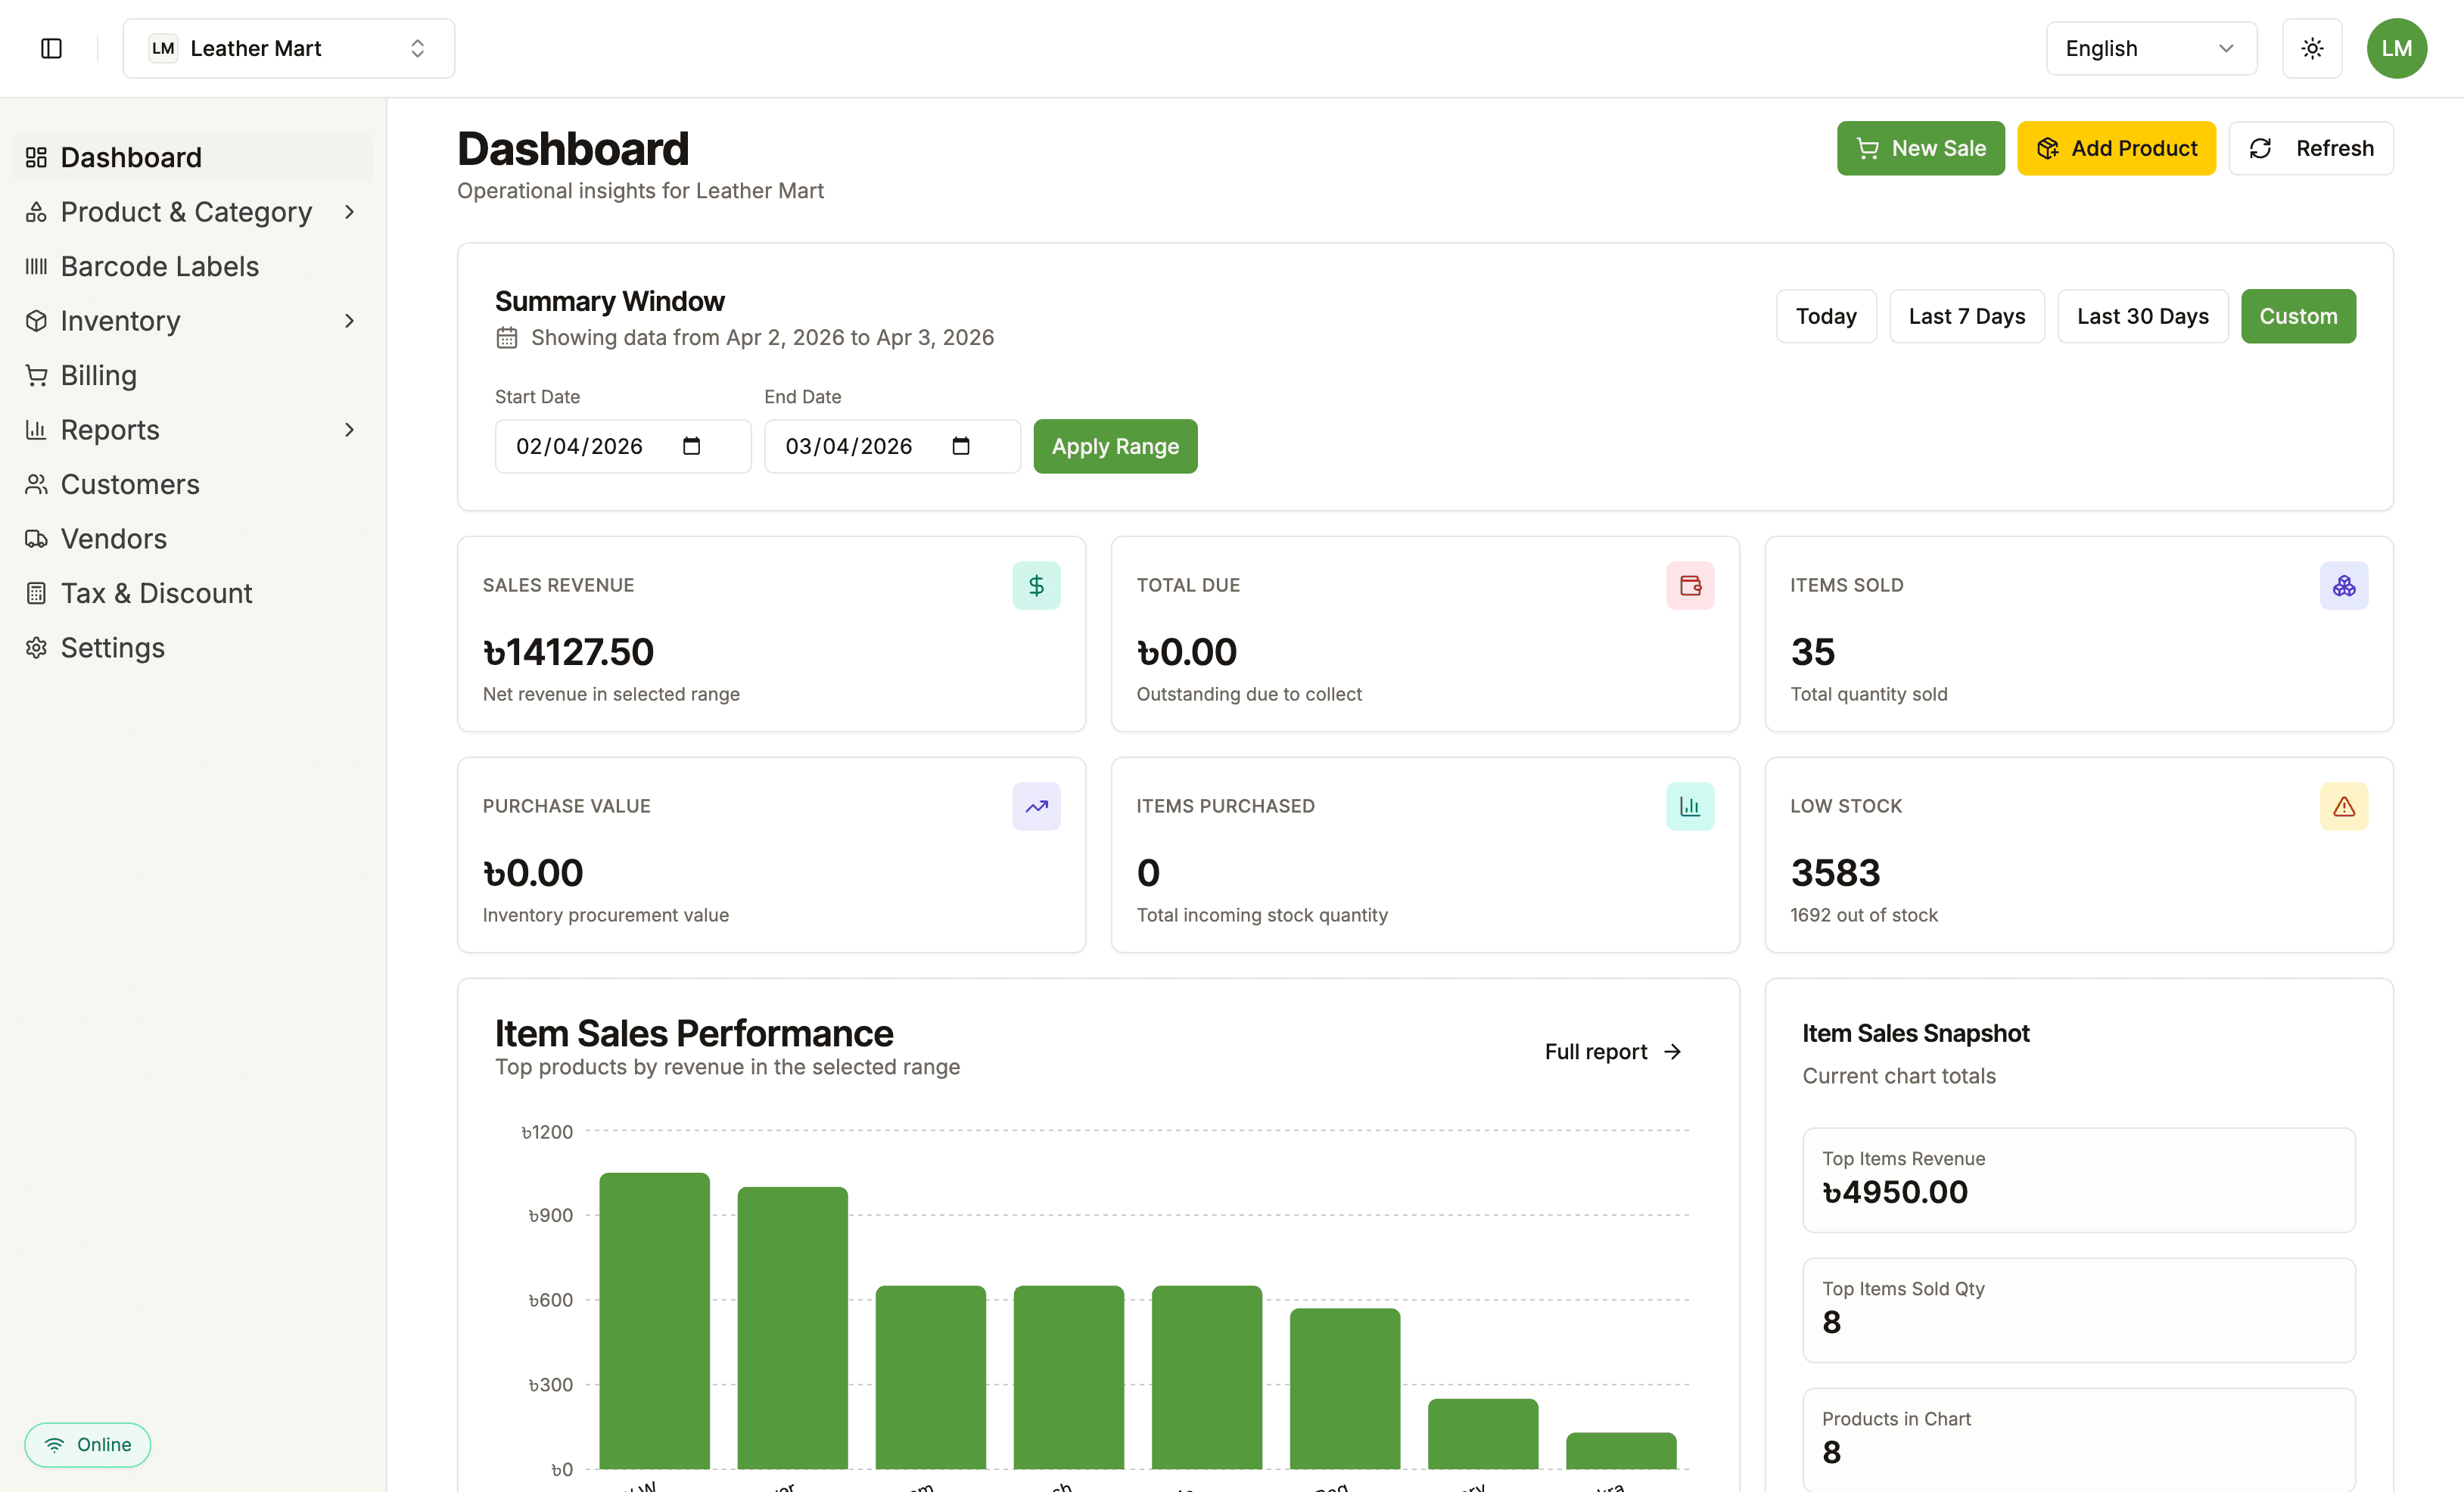Click the warning icon on Low Stock card
Screen dimensions: 2464x1492
tap(2344, 806)
